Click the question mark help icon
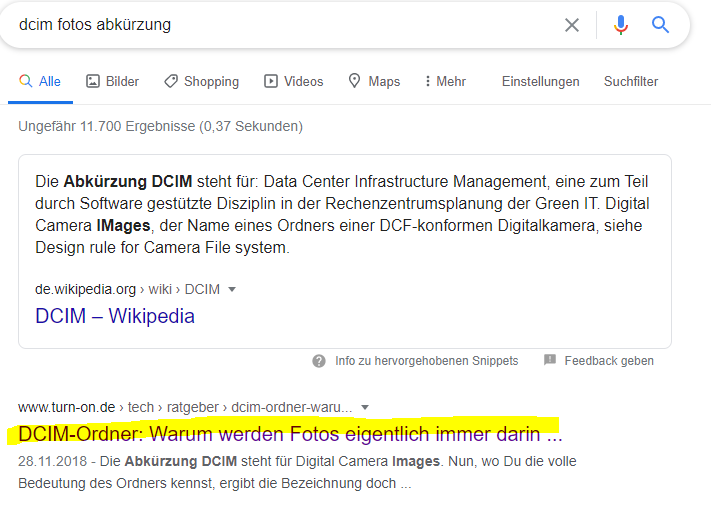Screen dimensions: 711x509 (319, 361)
